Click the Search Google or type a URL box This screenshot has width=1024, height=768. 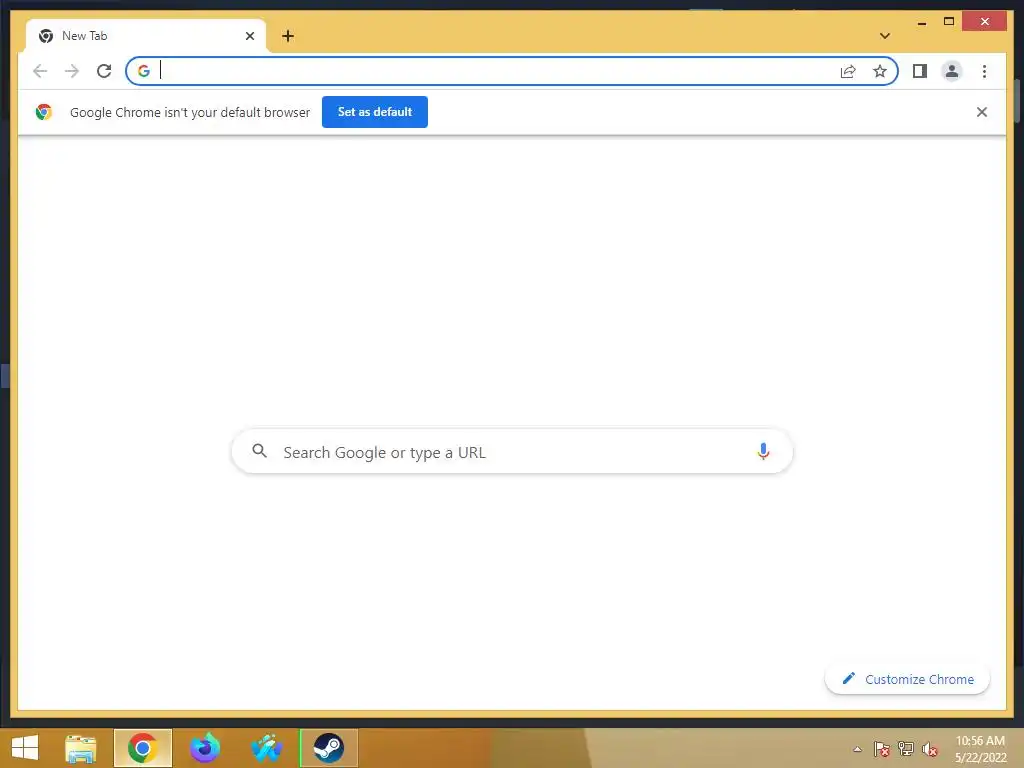(x=512, y=451)
